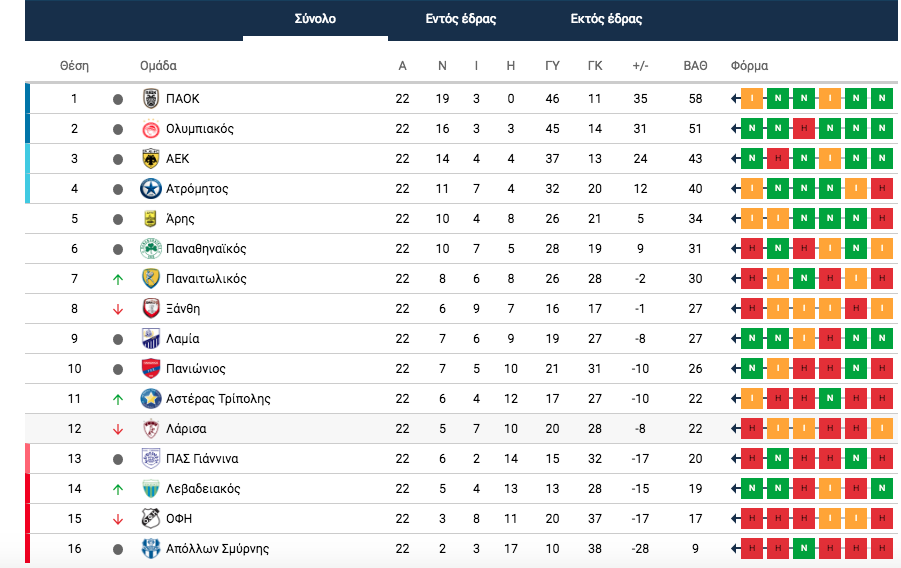Click the Ατρόμητος star logo
This screenshot has height=568, width=901.
click(151, 189)
